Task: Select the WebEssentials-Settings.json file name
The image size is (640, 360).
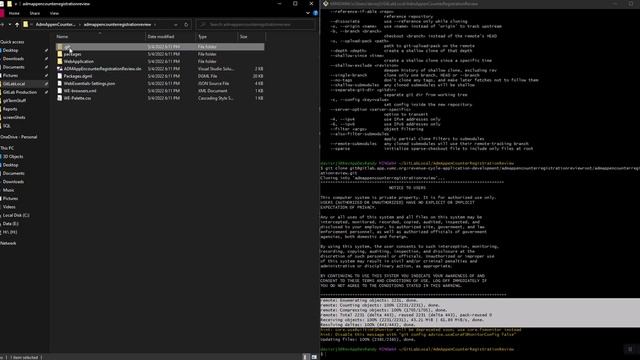Action: coord(89,83)
